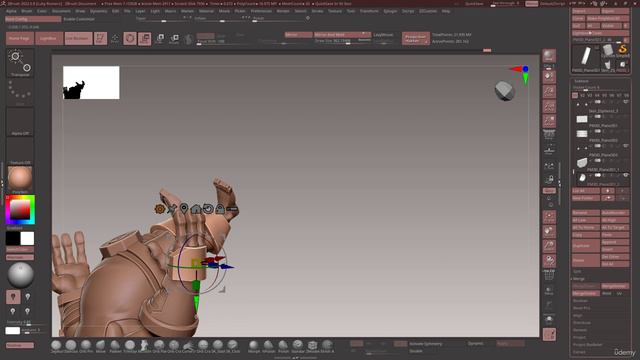Screen dimensions: 640x360
Task: Select the SimpleBrush tool thumbnail
Action: (x=622, y=51)
